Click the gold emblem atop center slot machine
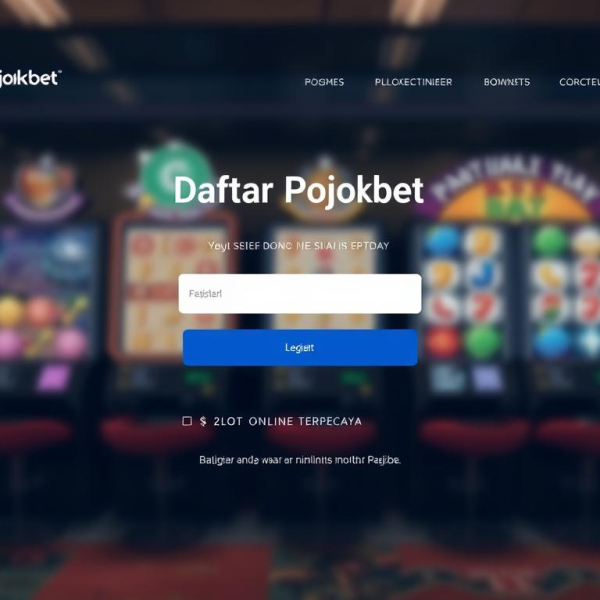This screenshot has width=600, height=600. [x=325, y=193]
